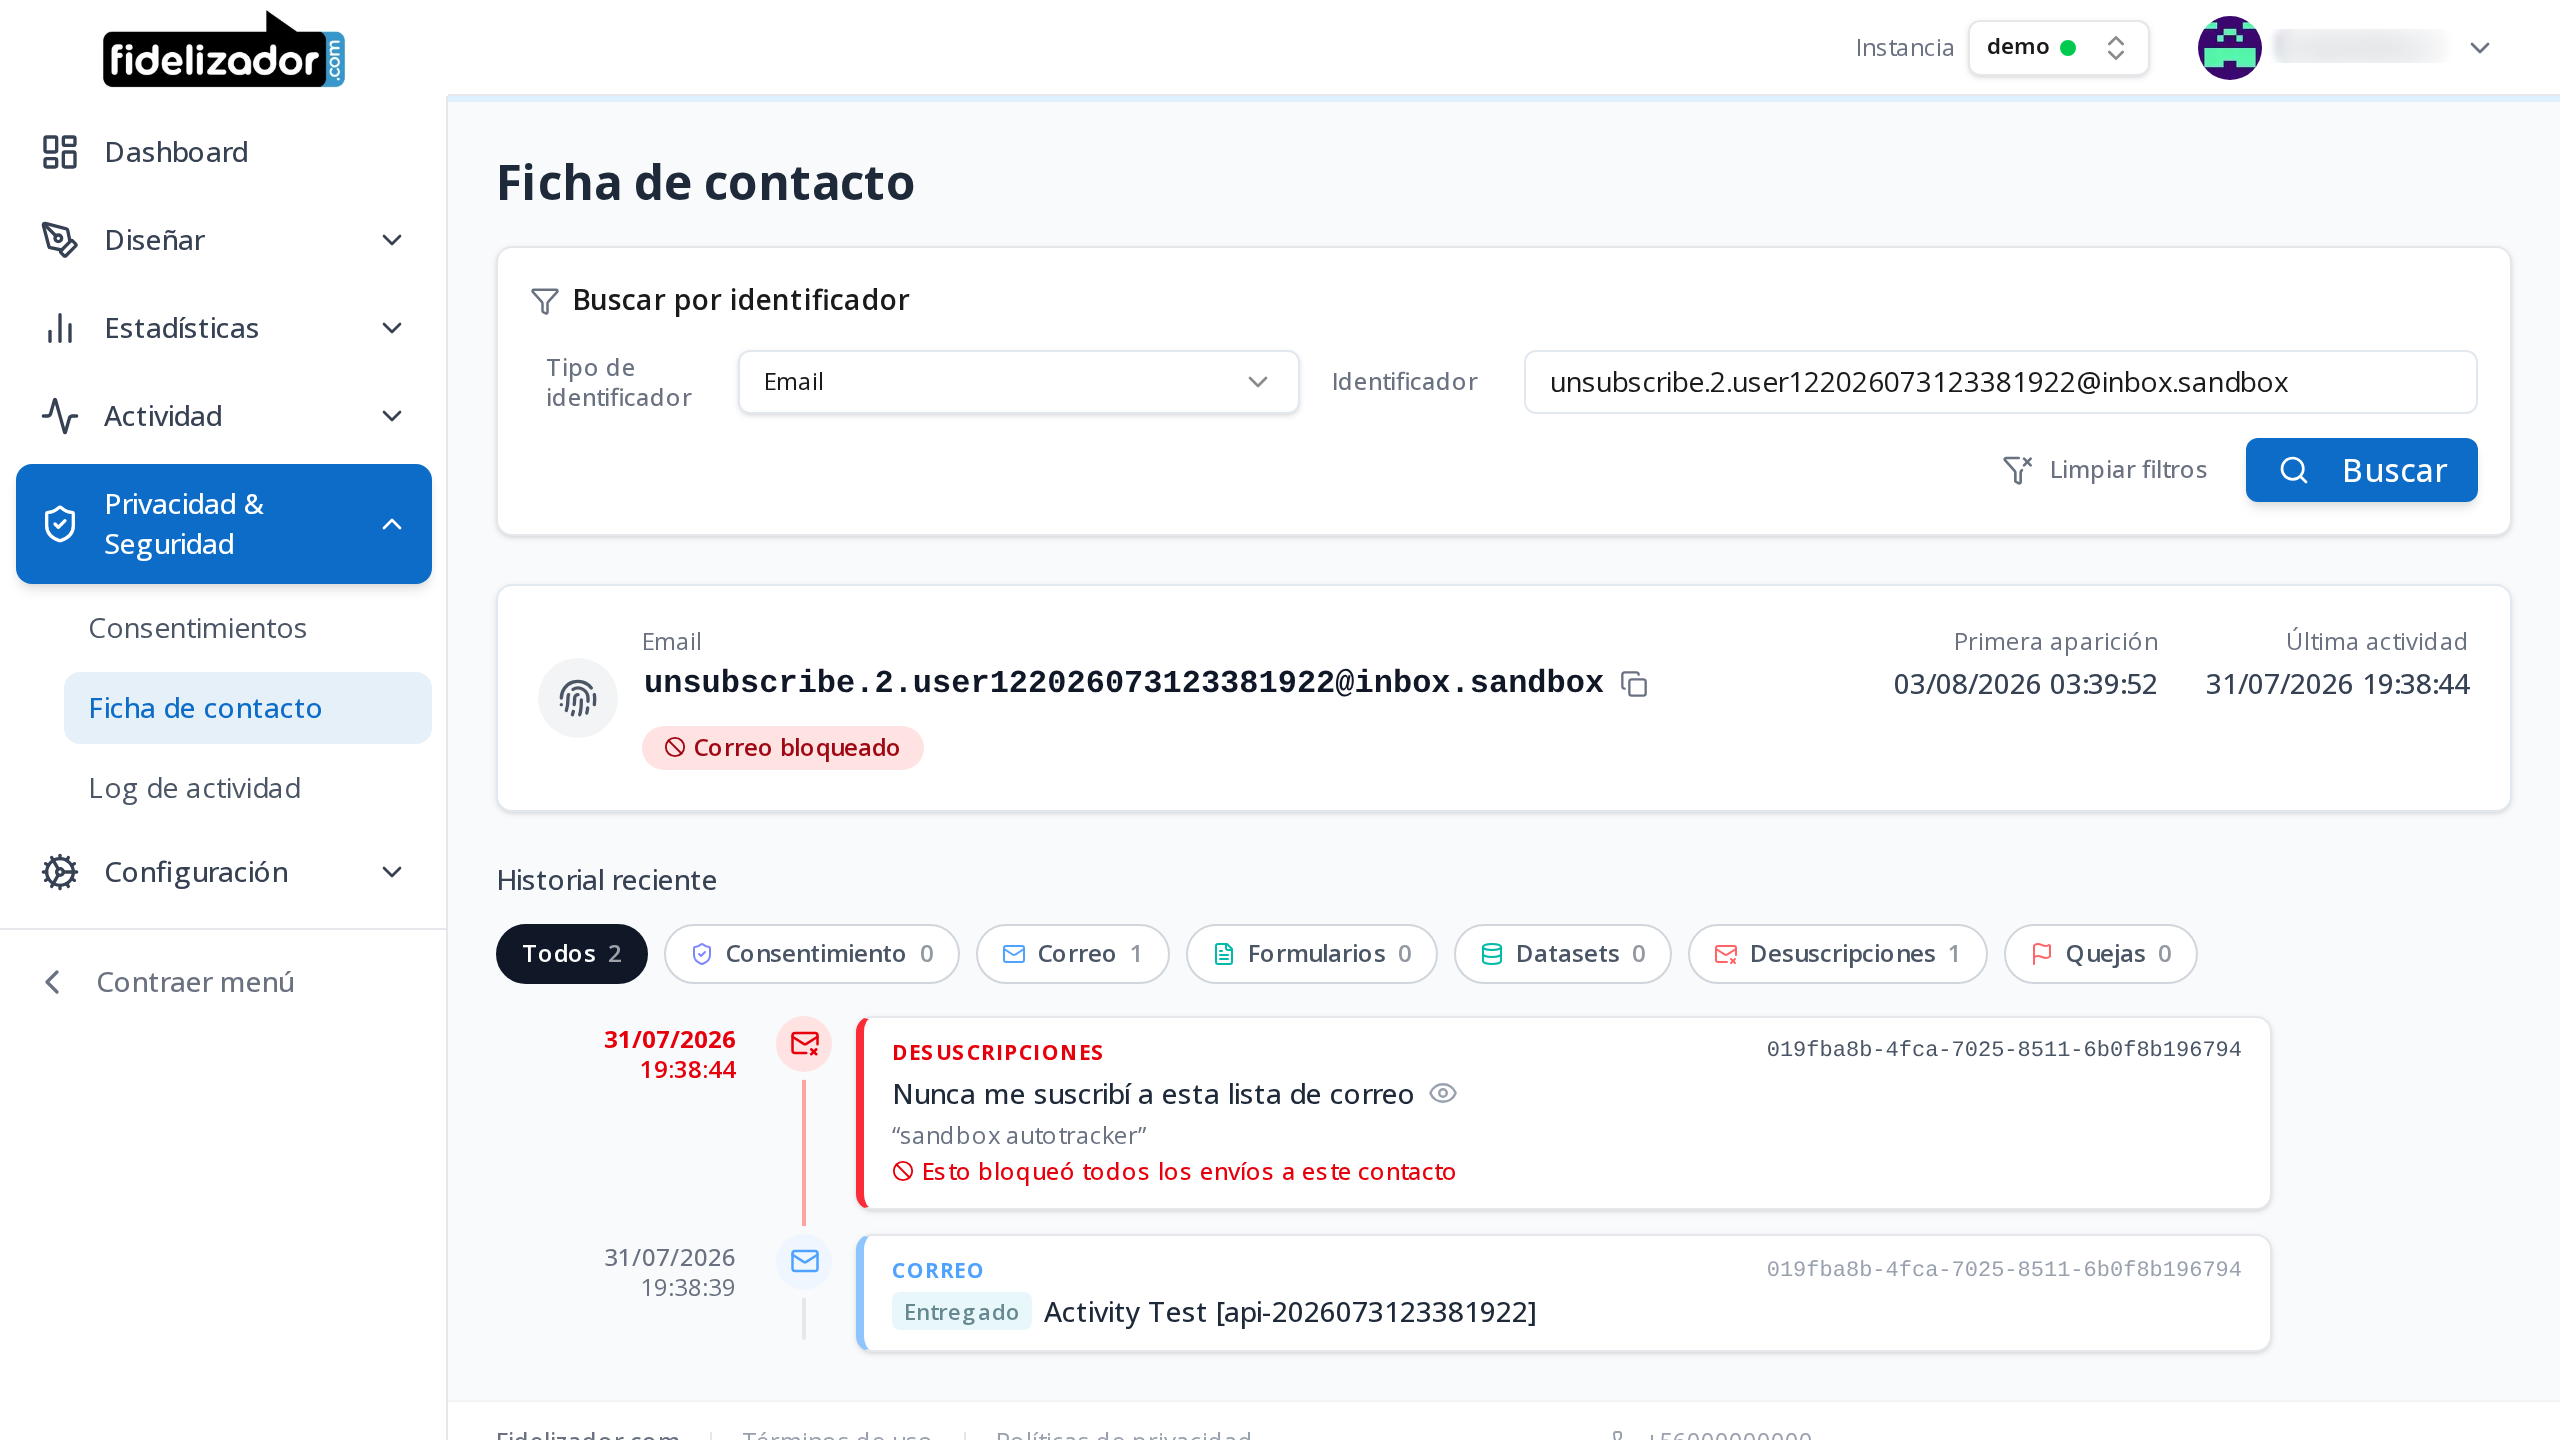Filter history by Datasets
Viewport: 2560px width, 1440px height.
(1563, 954)
